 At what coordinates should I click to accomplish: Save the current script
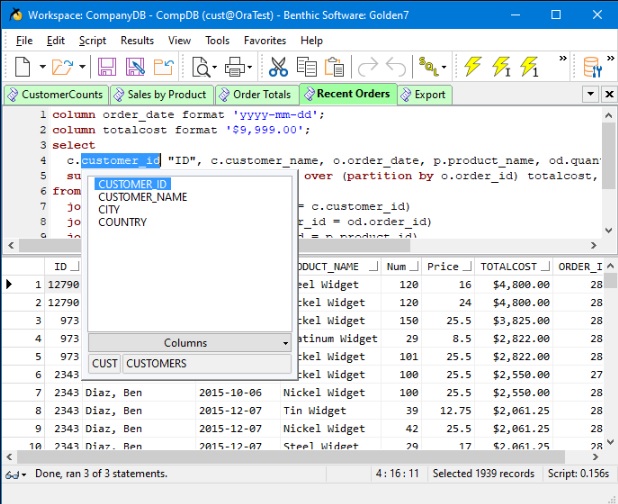pos(107,67)
